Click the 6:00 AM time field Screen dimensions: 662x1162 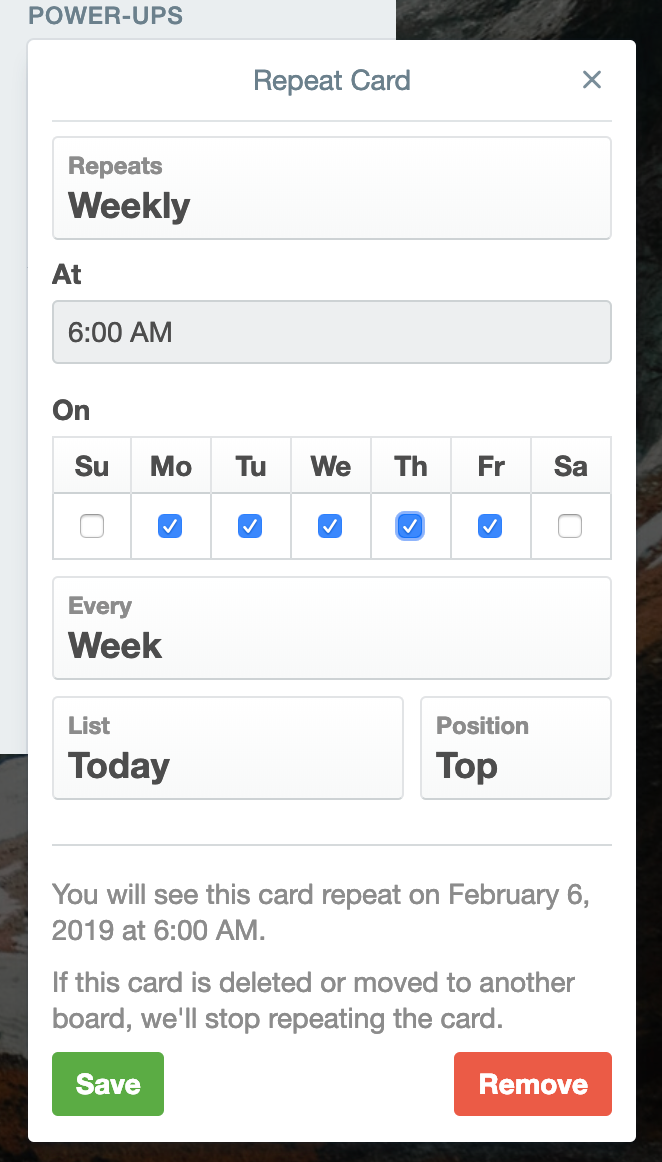[332, 332]
